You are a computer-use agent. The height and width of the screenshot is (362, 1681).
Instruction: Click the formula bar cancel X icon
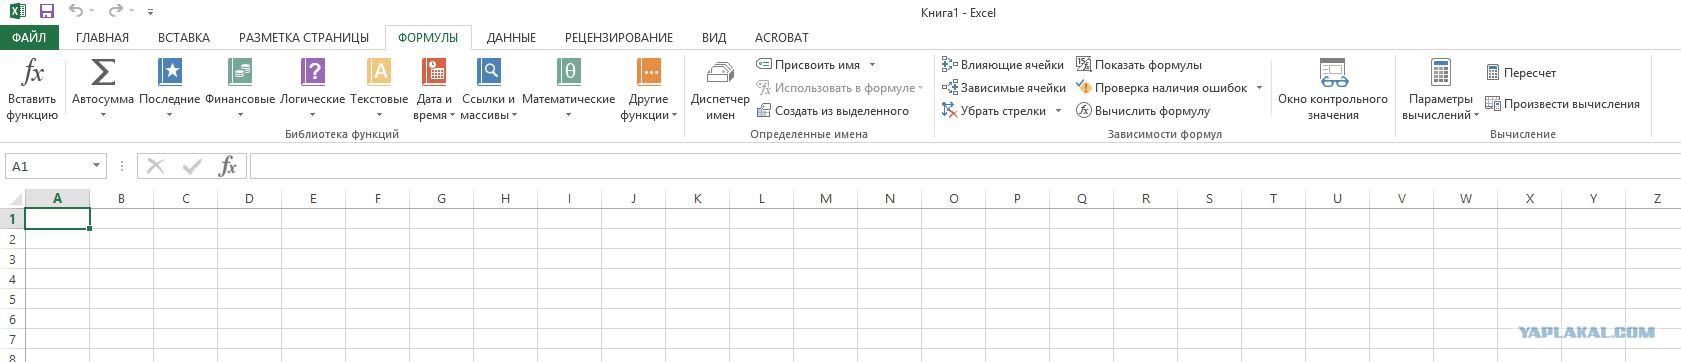[155, 166]
